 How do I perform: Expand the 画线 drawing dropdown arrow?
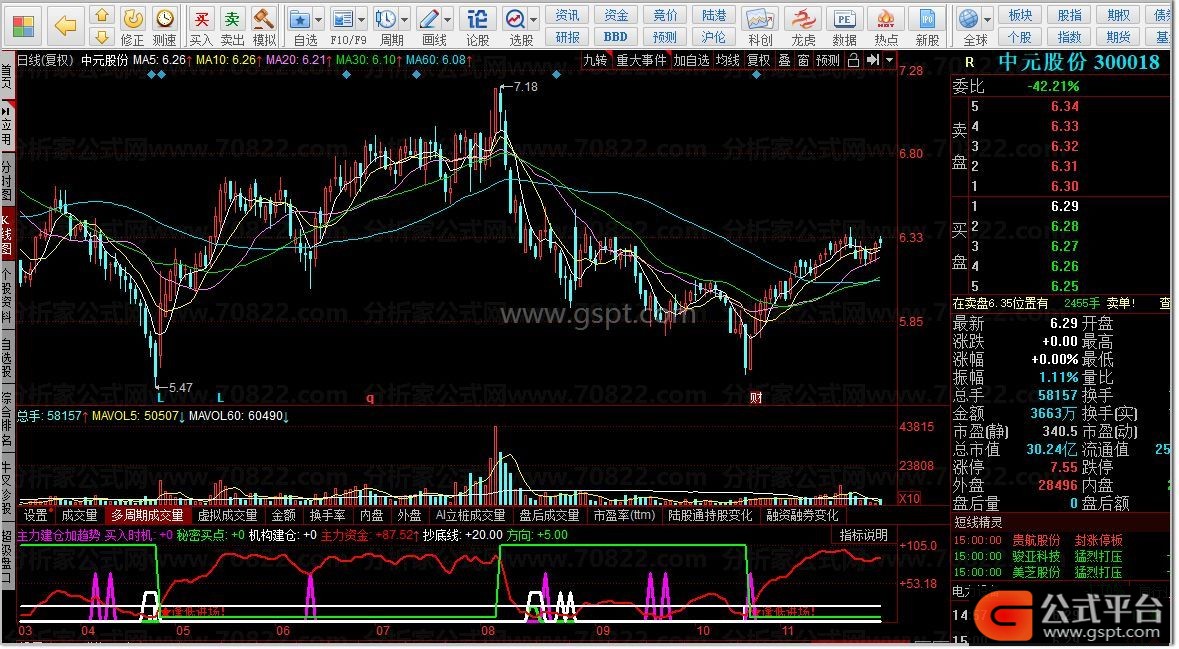coord(448,19)
